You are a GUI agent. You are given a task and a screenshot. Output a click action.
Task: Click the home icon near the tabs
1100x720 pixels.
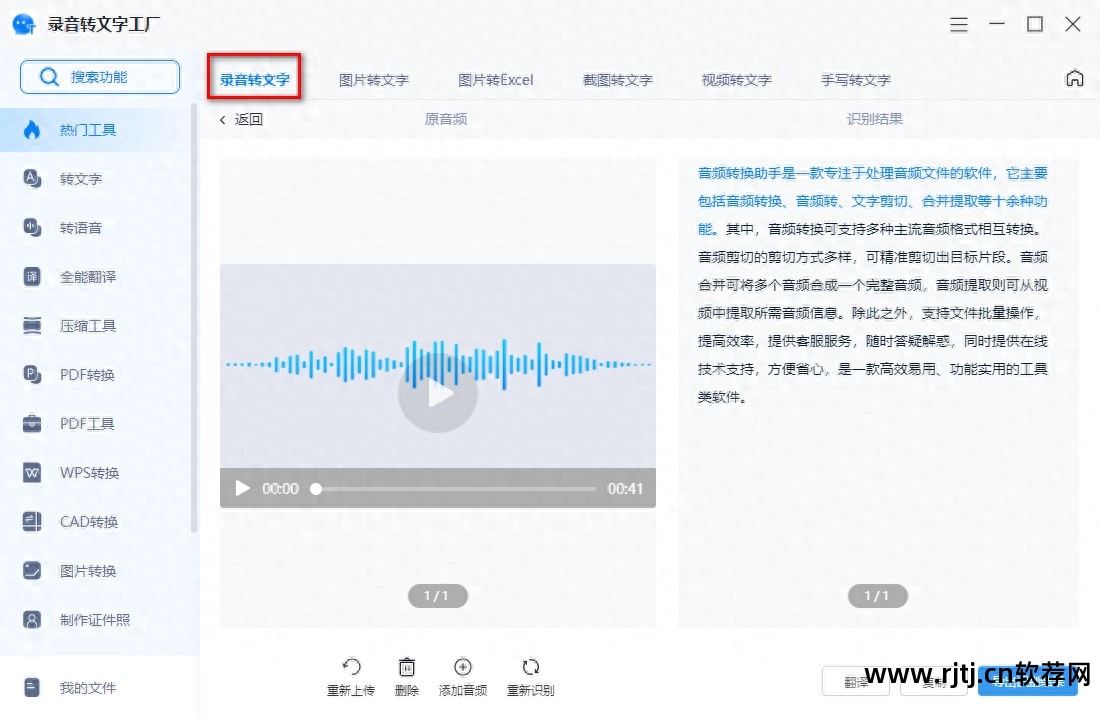pos(1074,76)
